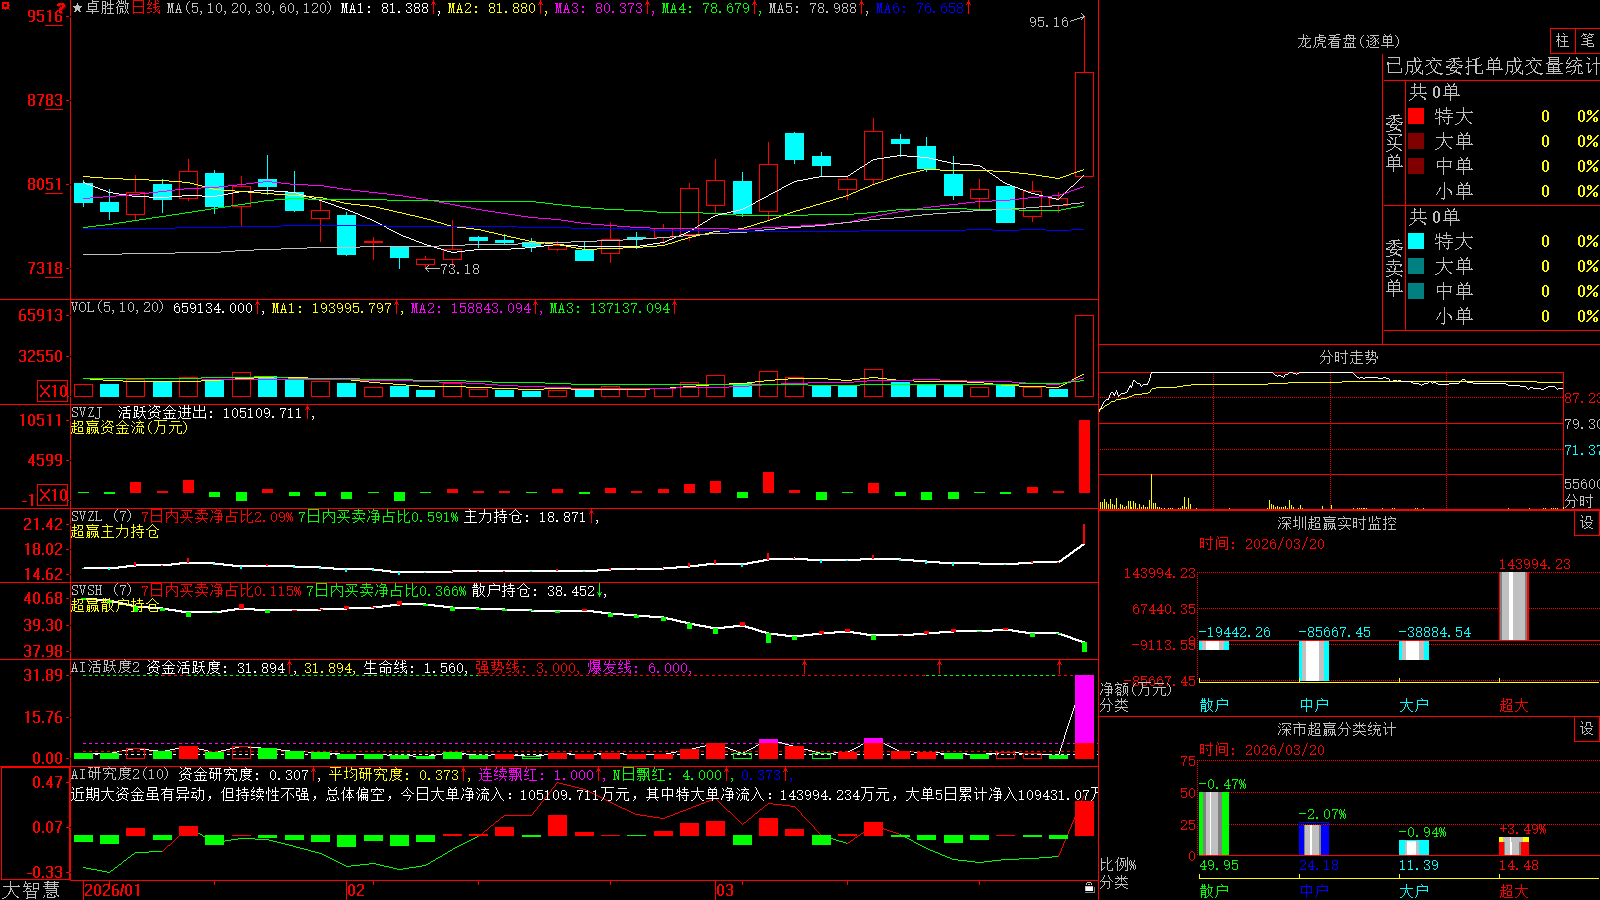Click the 散户 bar valued -19442.26
The height and width of the screenshot is (900, 1600).
click(x=1214, y=645)
